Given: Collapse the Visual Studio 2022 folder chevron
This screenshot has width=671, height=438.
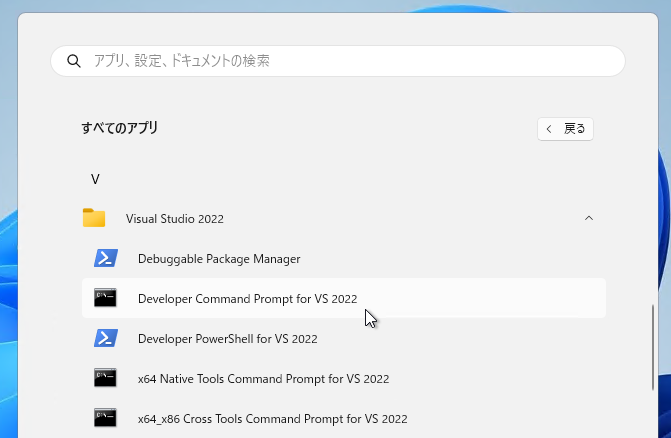Looking at the screenshot, I should pyautogui.click(x=589, y=218).
